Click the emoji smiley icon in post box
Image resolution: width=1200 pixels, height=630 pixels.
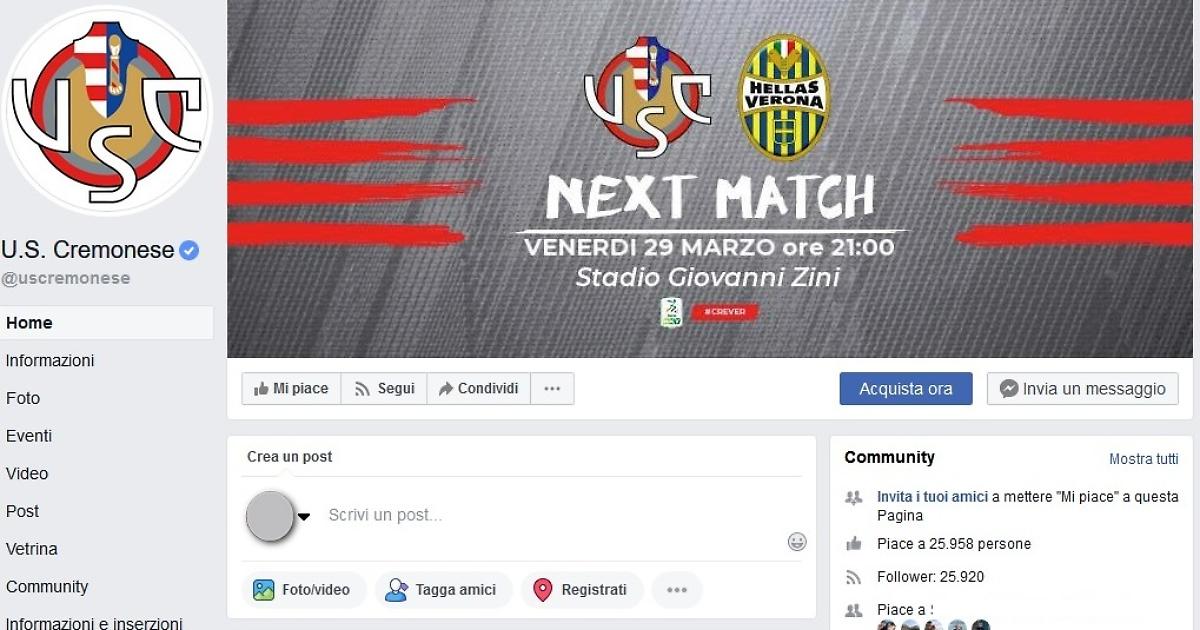tap(797, 542)
